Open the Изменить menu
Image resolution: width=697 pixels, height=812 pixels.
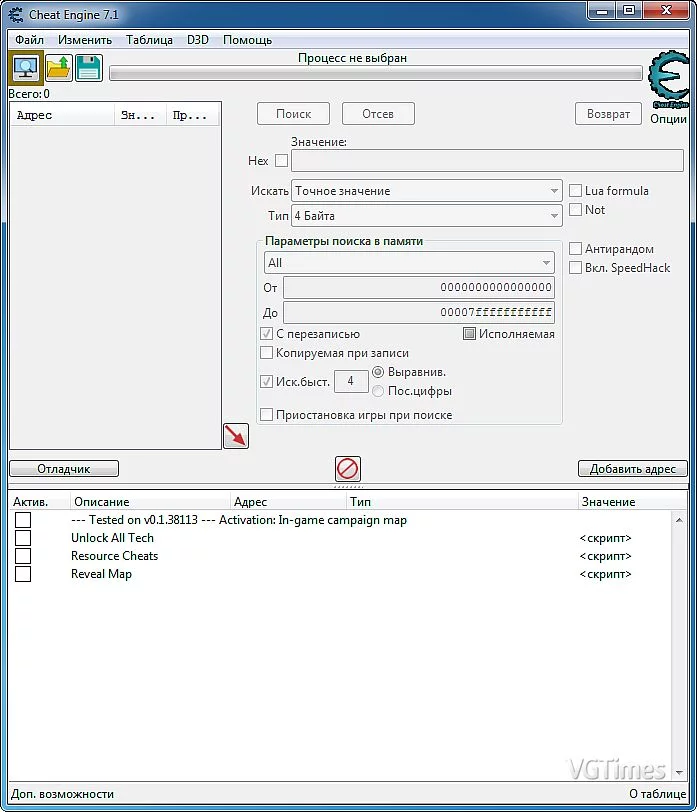(85, 40)
